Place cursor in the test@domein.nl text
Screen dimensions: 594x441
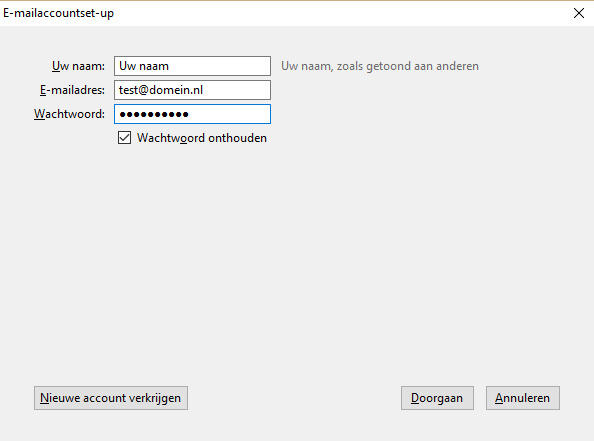[x=161, y=90]
